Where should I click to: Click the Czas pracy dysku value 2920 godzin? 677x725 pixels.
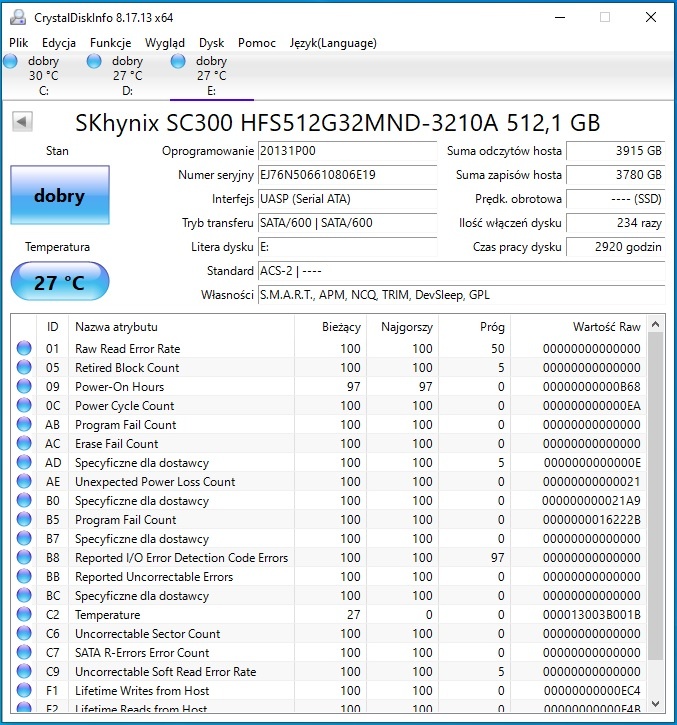pyautogui.click(x=615, y=247)
